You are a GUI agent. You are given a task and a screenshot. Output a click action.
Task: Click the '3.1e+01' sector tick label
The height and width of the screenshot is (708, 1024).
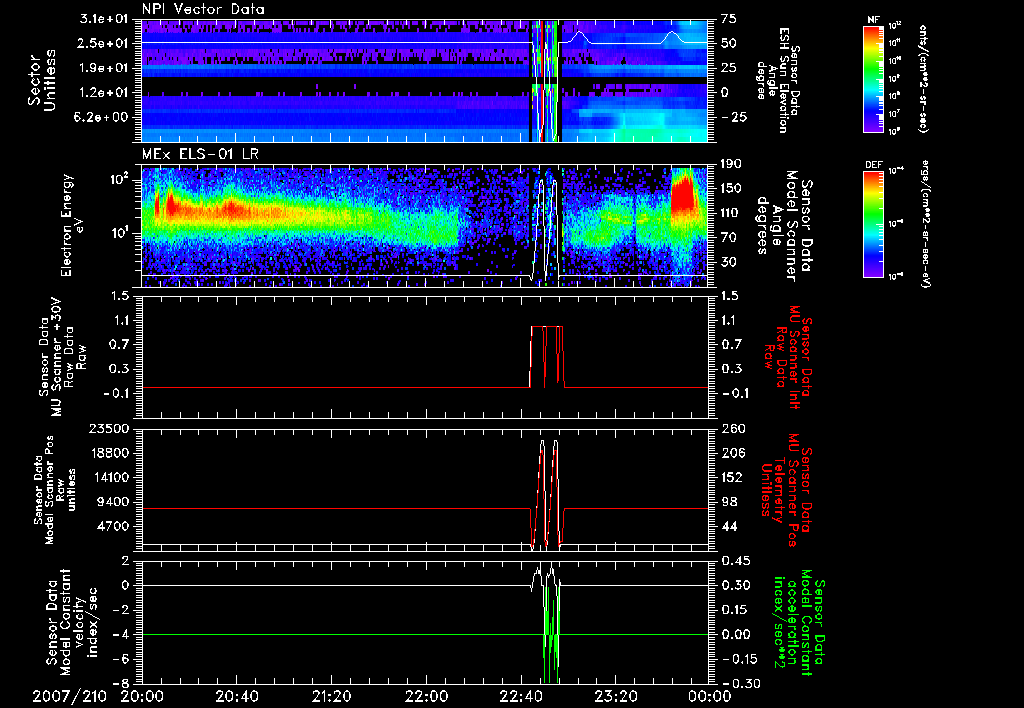(104, 19)
